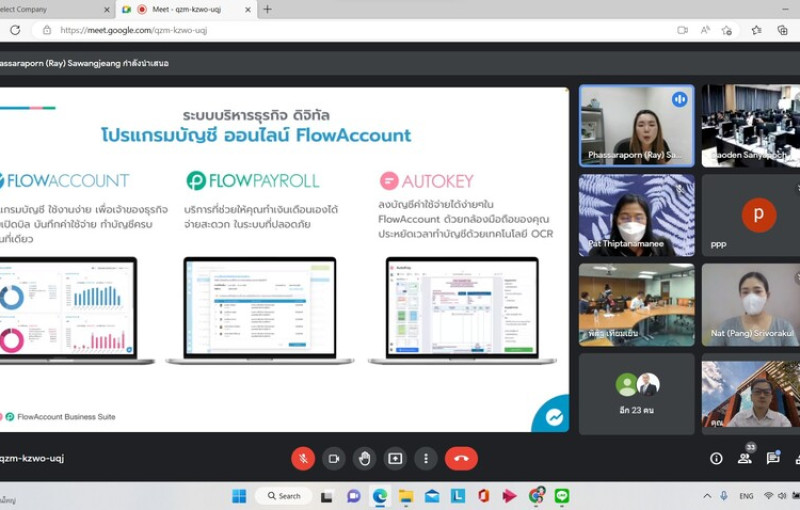Viewport: 800px width, 510px height.
Task: Select Nat (Pang) Srivorakul video tile
Action: point(751,305)
